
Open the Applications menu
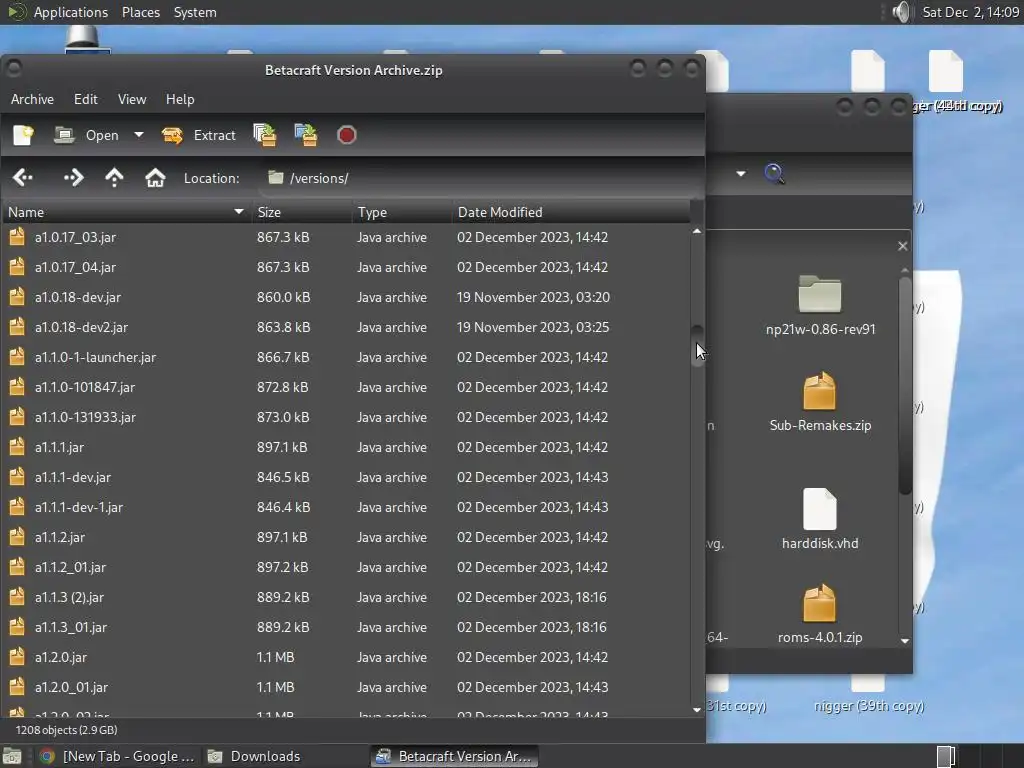[x=57, y=12]
